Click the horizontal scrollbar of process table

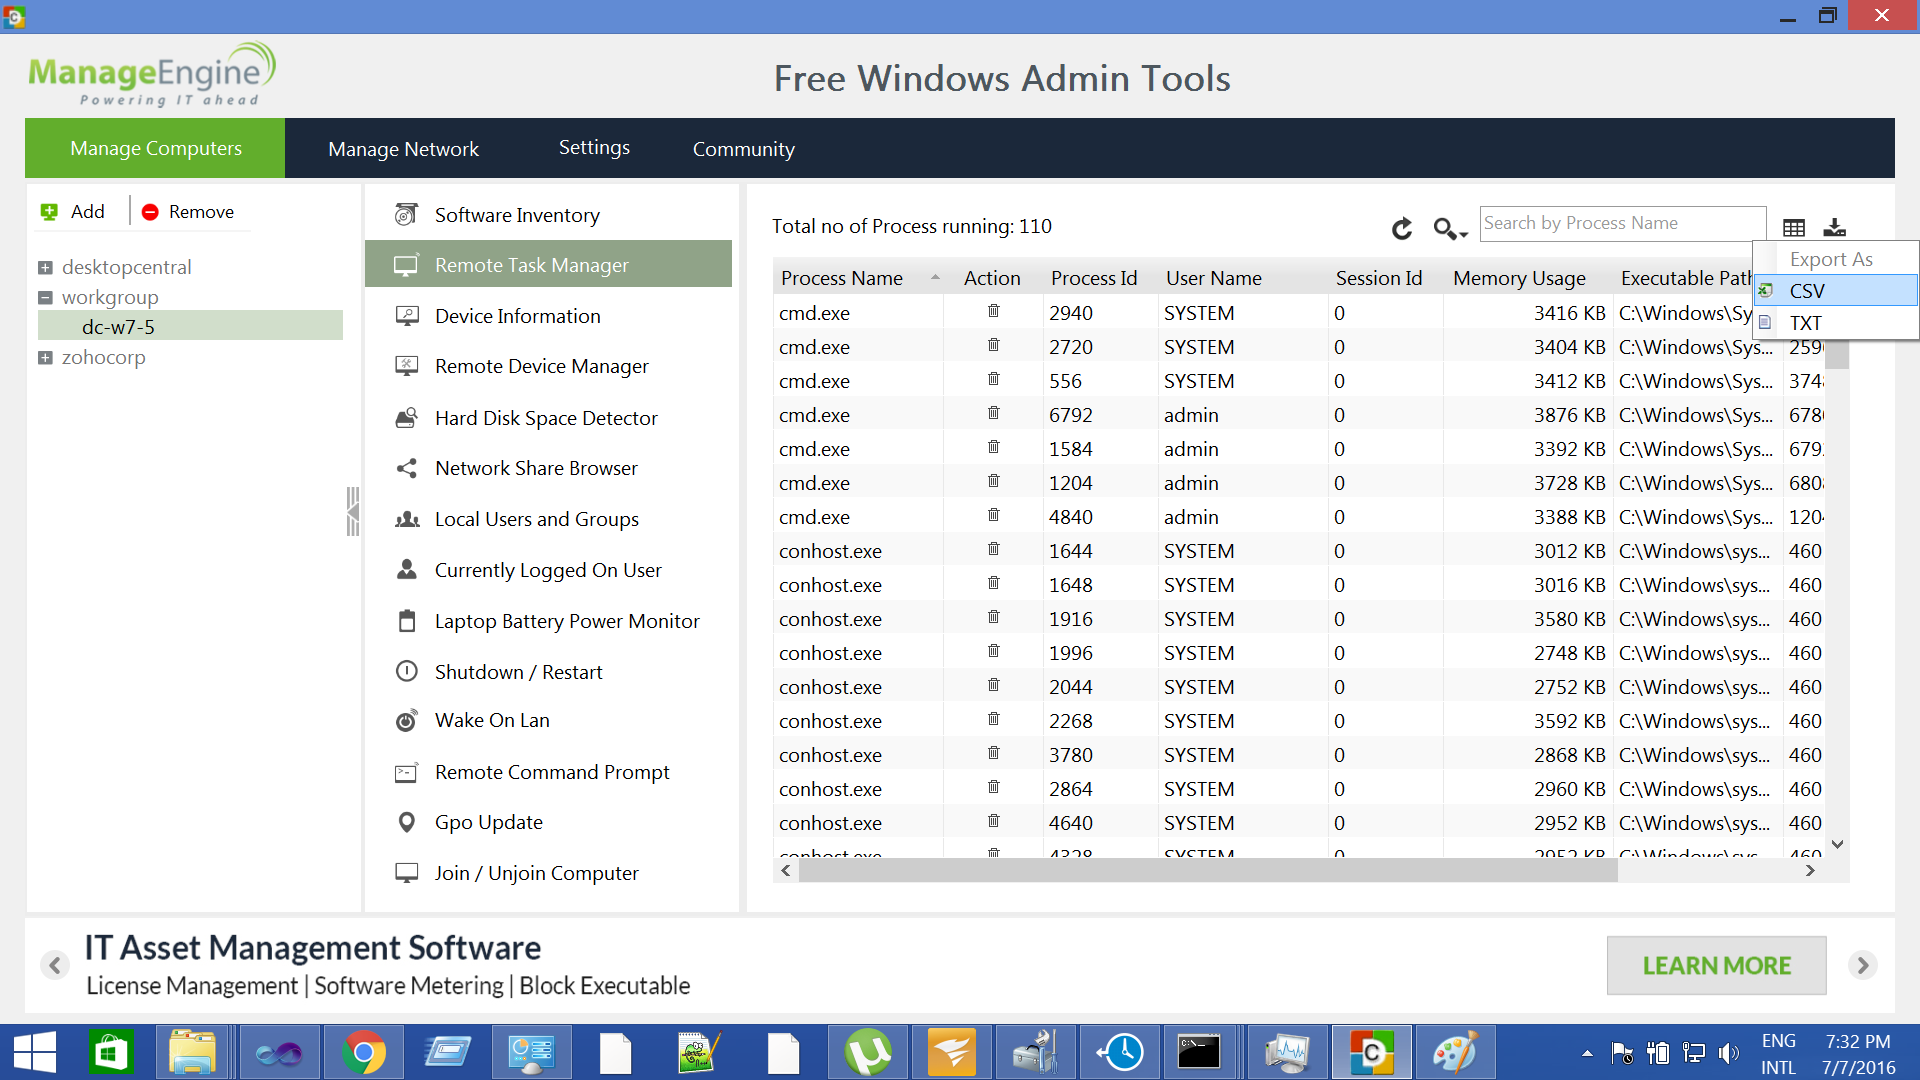pyautogui.click(x=1208, y=871)
